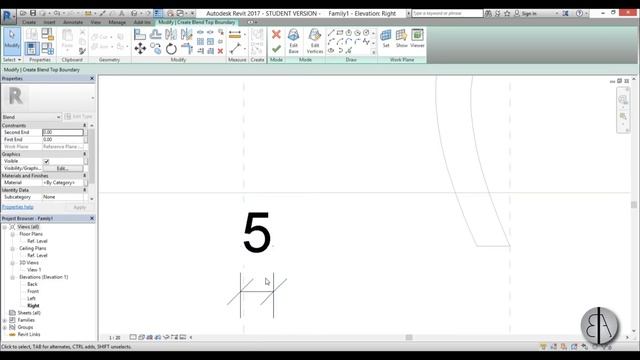
Task: Cancel edit mode with the red X
Action: click(276, 35)
